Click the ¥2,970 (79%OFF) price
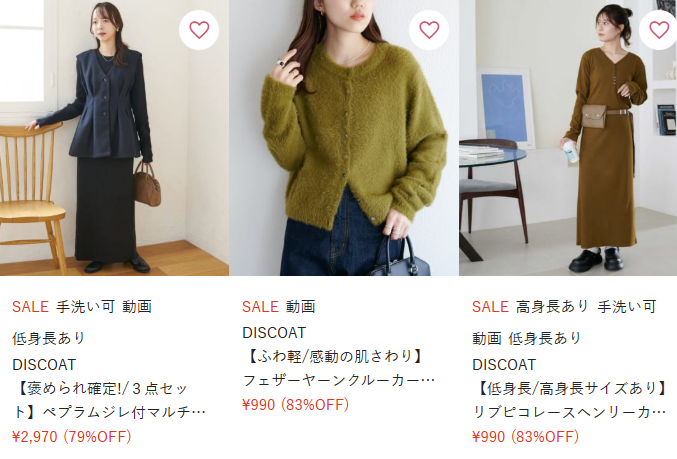This screenshot has width=677, height=459. [x=72, y=437]
